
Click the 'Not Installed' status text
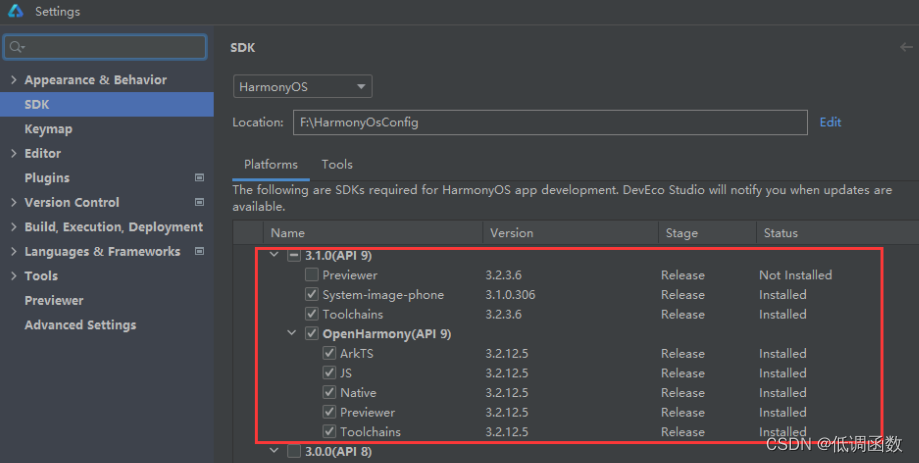click(x=795, y=275)
